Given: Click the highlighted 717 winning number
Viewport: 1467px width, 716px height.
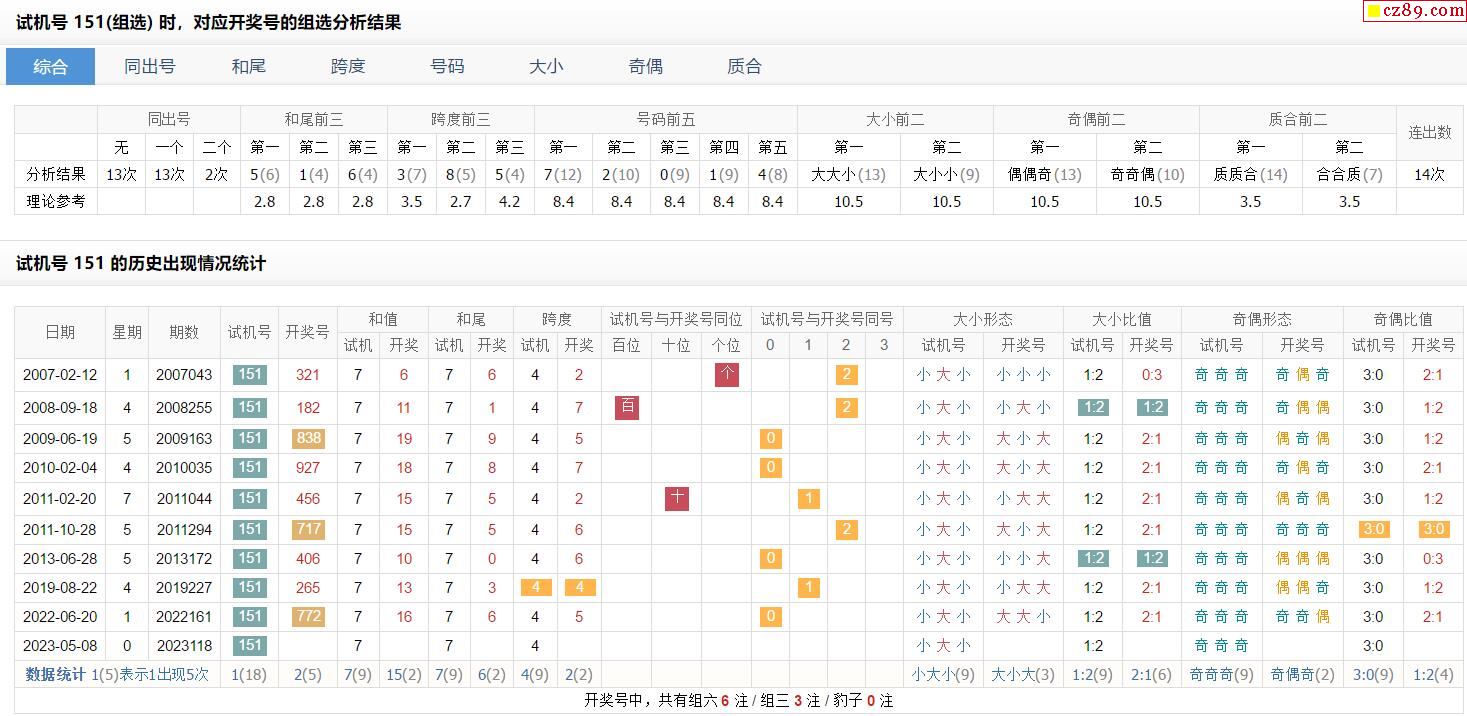Looking at the screenshot, I should [x=308, y=529].
